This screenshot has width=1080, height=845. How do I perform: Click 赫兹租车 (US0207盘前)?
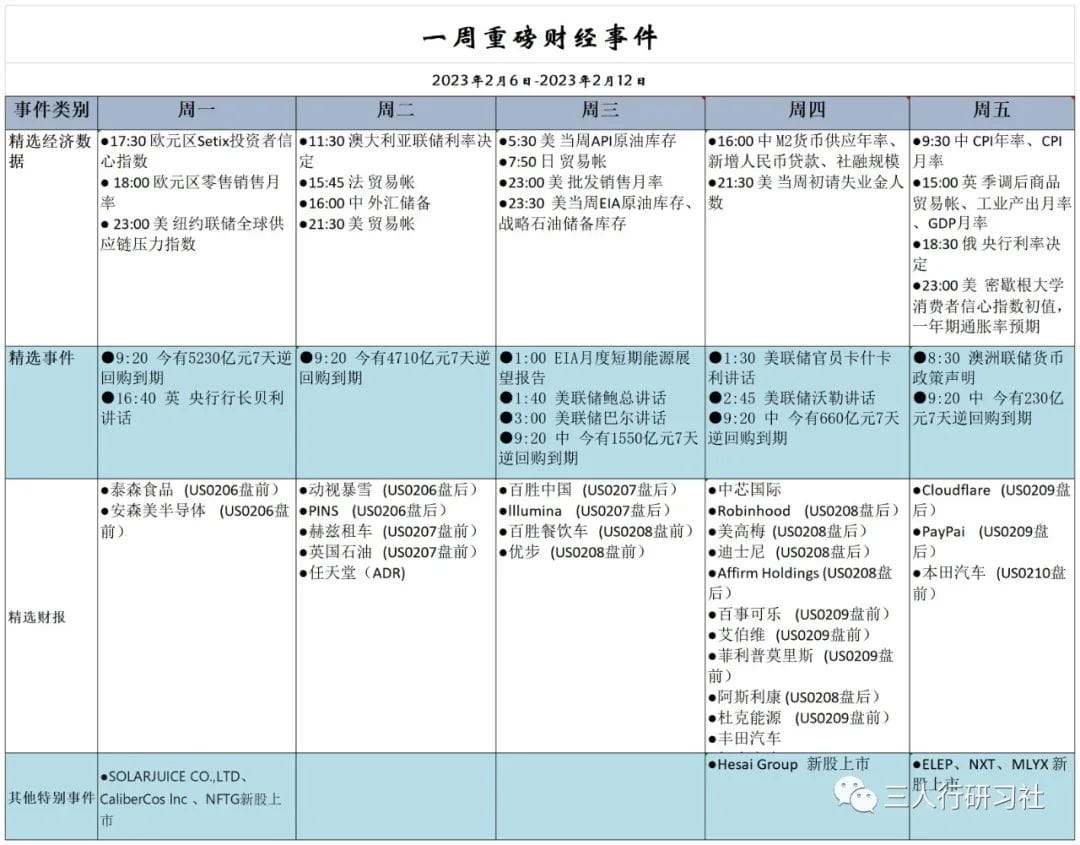388,532
